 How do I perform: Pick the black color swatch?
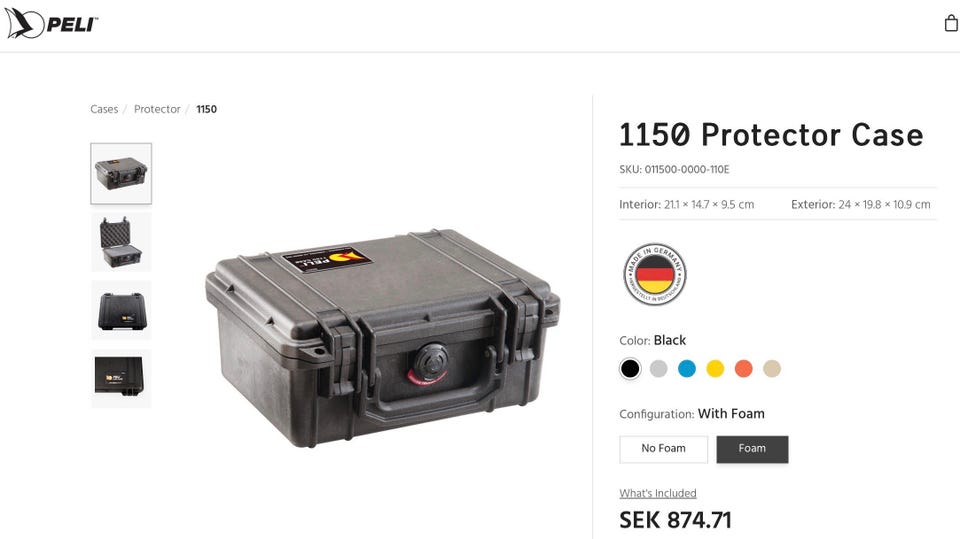point(629,369)
